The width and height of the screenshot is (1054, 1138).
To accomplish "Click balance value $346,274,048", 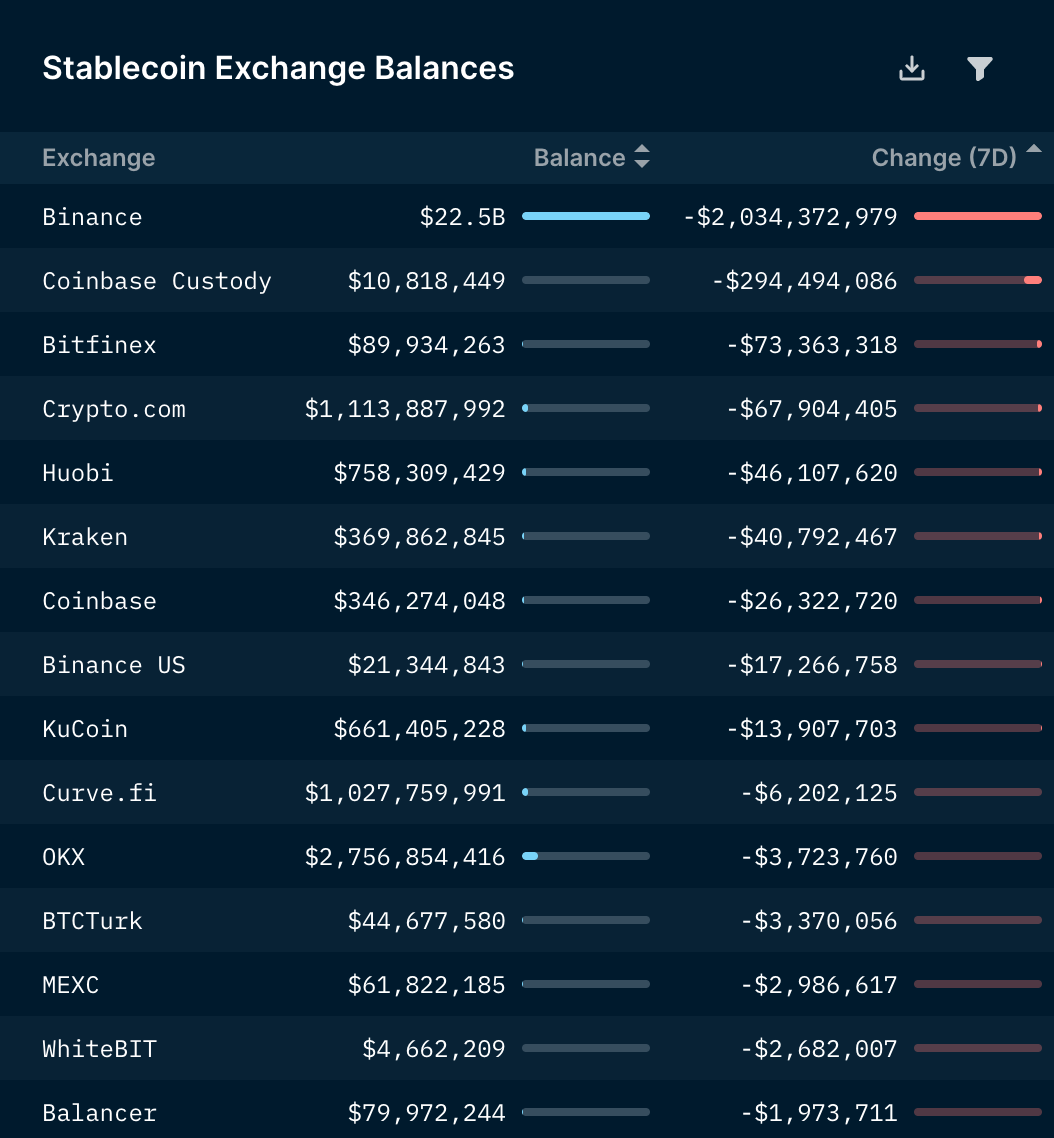I will pyautogui.click(x=419, y=601).
